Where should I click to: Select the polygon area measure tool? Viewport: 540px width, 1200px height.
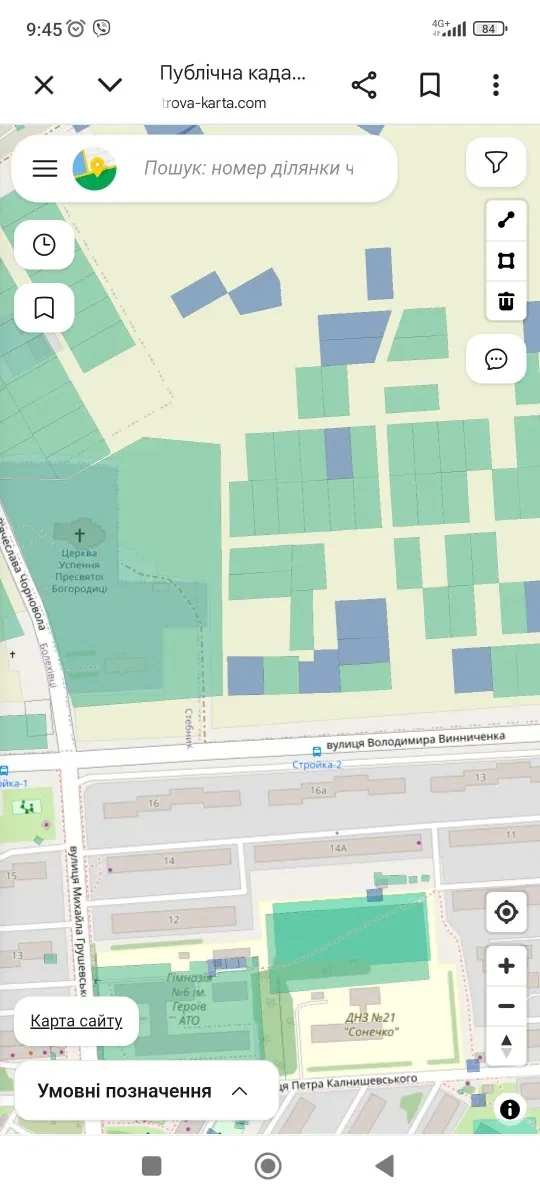tap(506, 261)
